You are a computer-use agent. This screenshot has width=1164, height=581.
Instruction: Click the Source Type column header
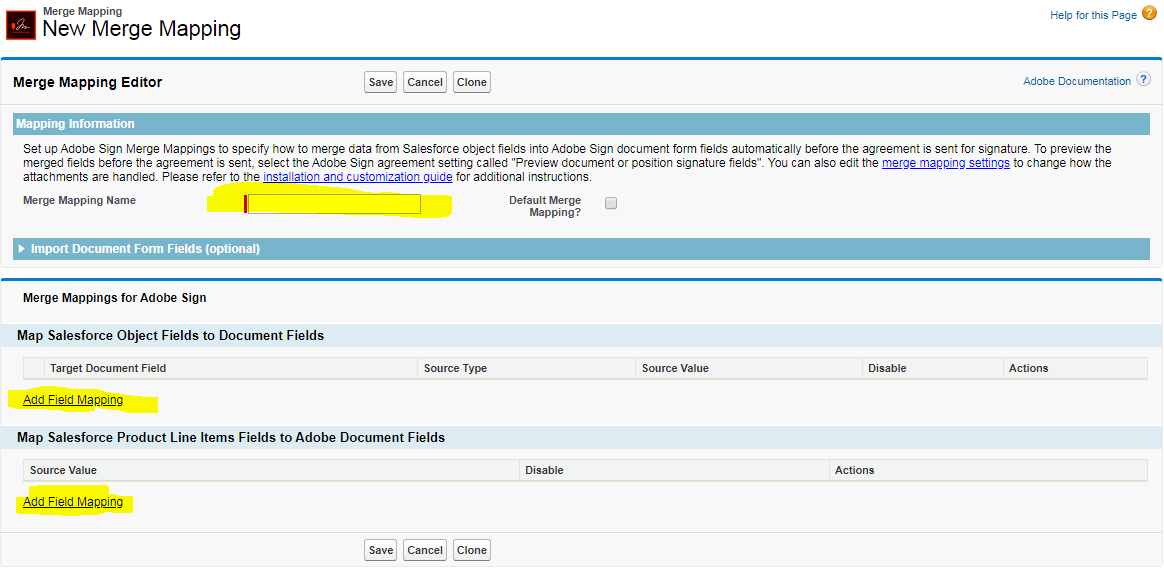pos(455,368)
